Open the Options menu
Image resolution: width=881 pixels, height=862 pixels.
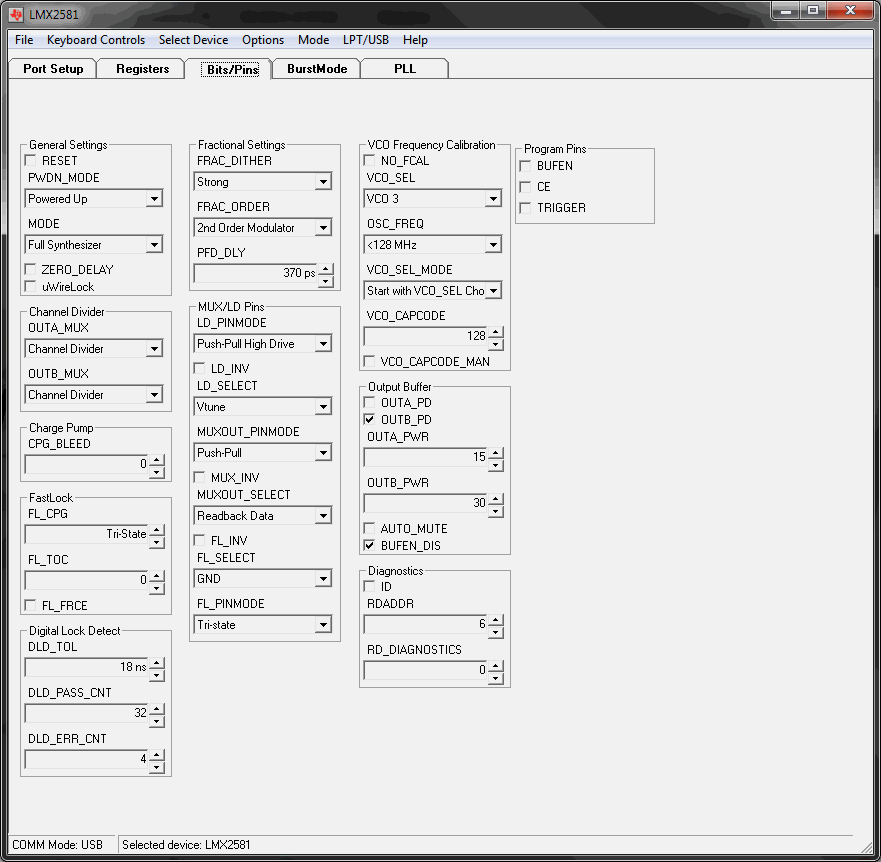coord(263,40)
